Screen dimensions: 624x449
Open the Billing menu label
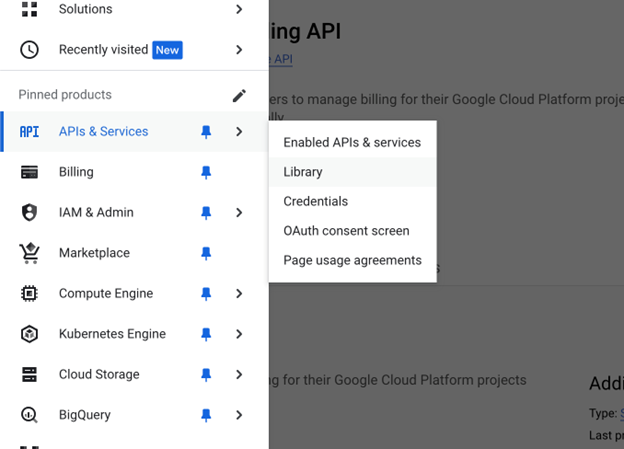click(x=76, y=172)
